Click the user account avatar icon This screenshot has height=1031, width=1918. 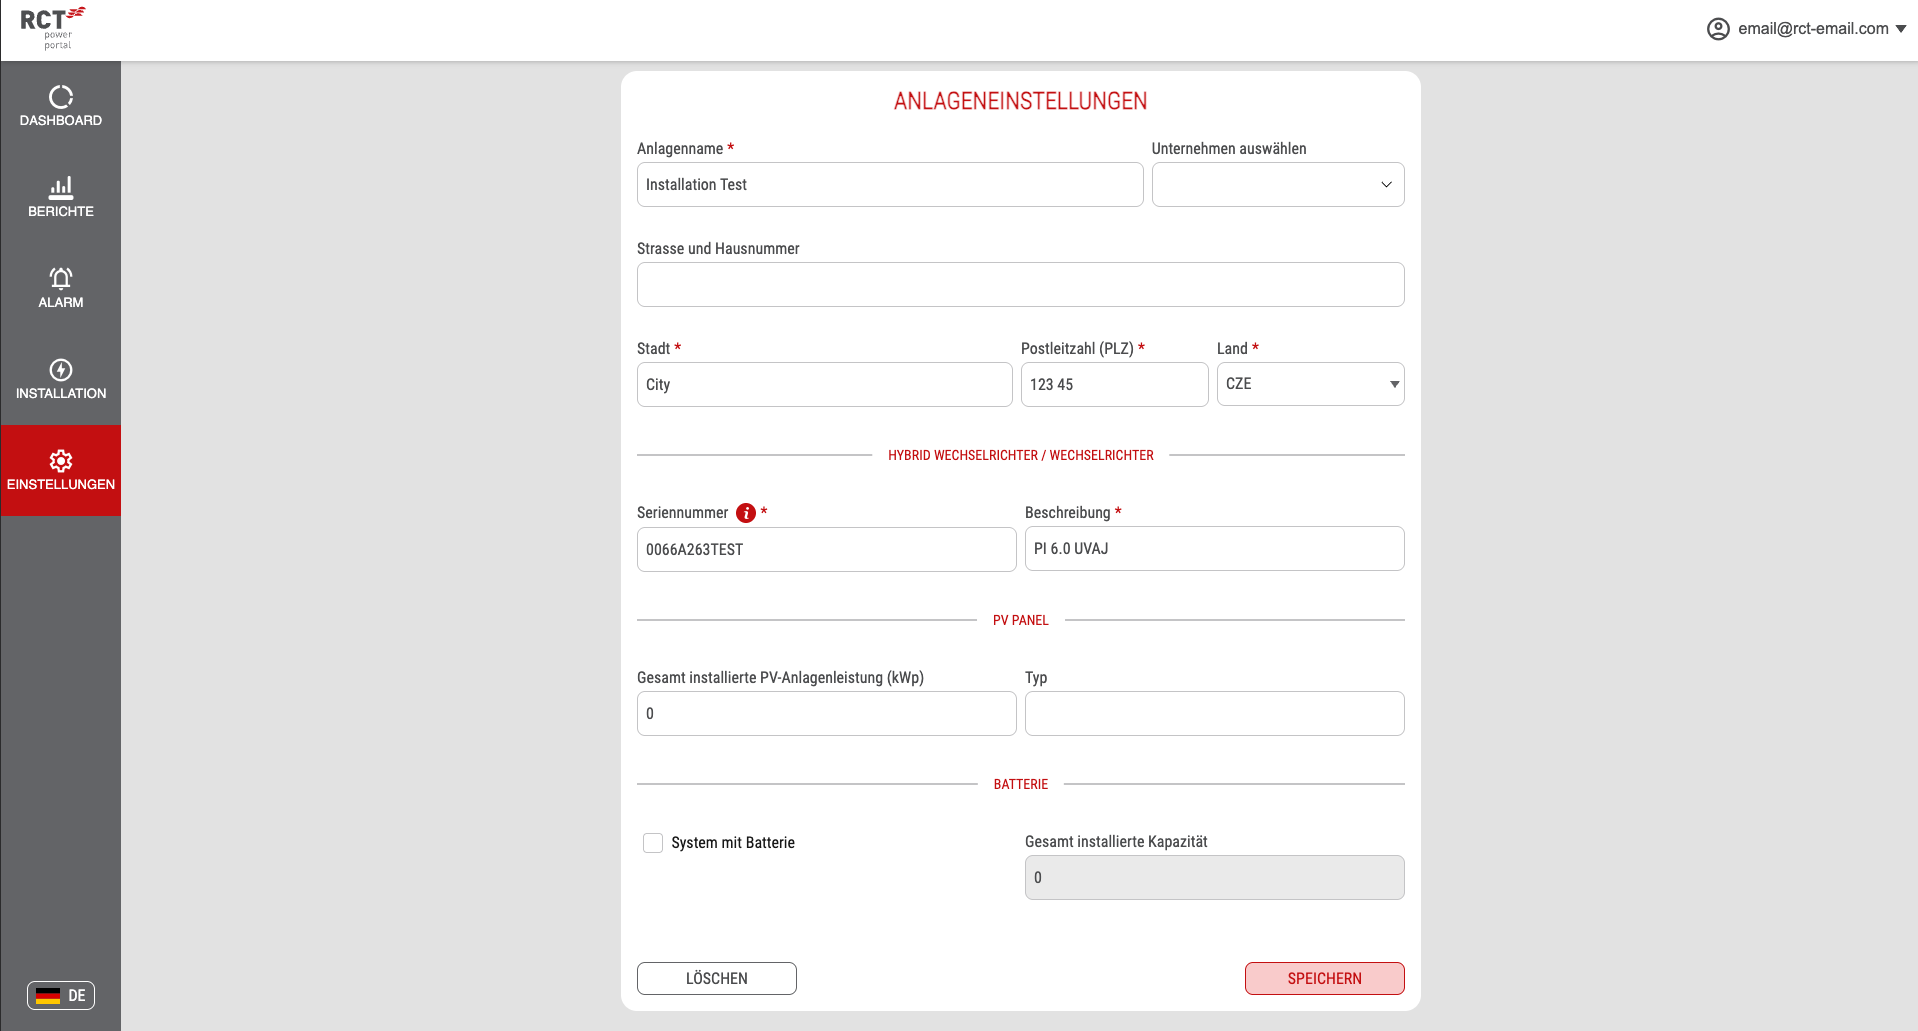tap(1718, 29)
